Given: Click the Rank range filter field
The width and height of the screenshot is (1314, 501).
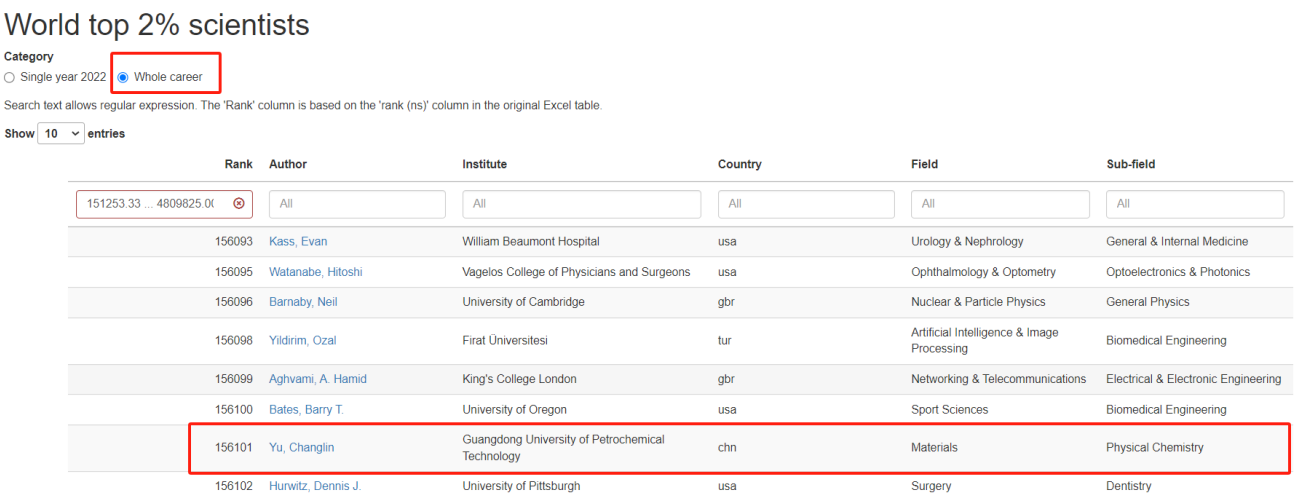Looking at the screenshot, I should coord(150,203).
